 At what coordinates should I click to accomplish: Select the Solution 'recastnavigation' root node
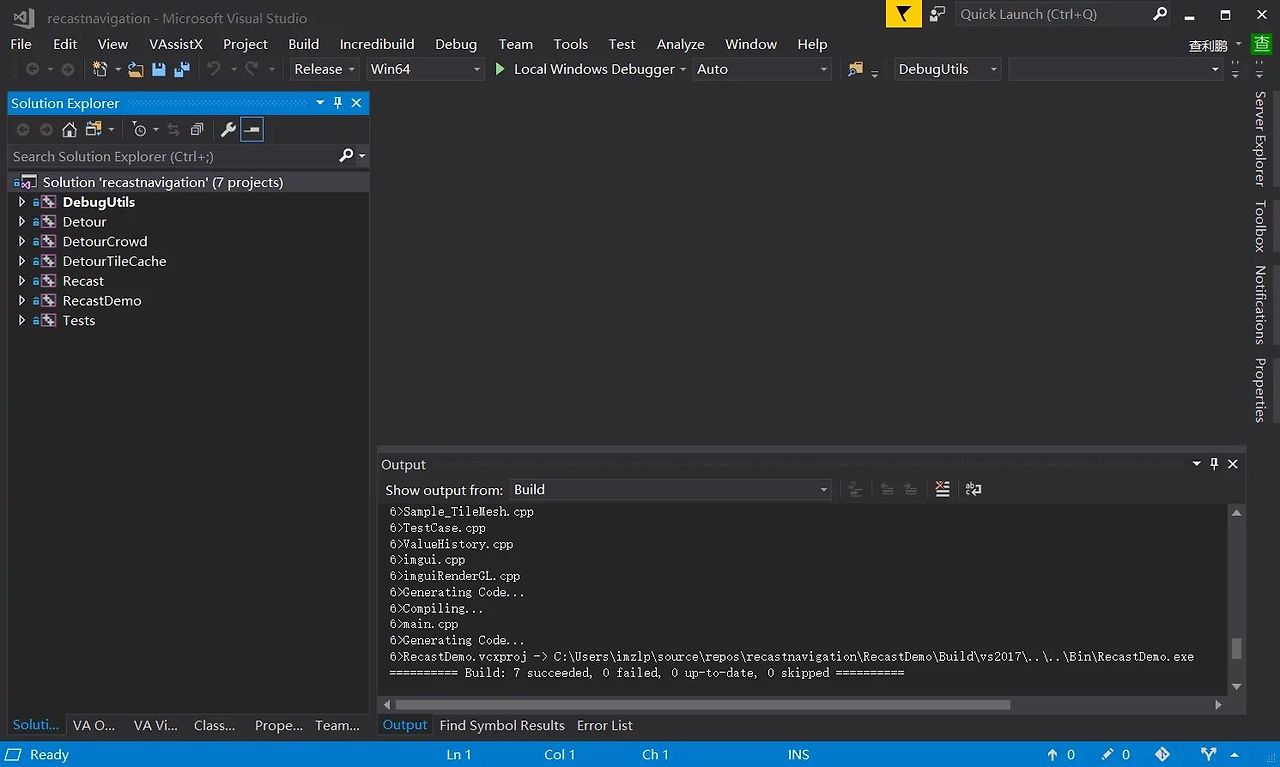(x=188, y=182)
